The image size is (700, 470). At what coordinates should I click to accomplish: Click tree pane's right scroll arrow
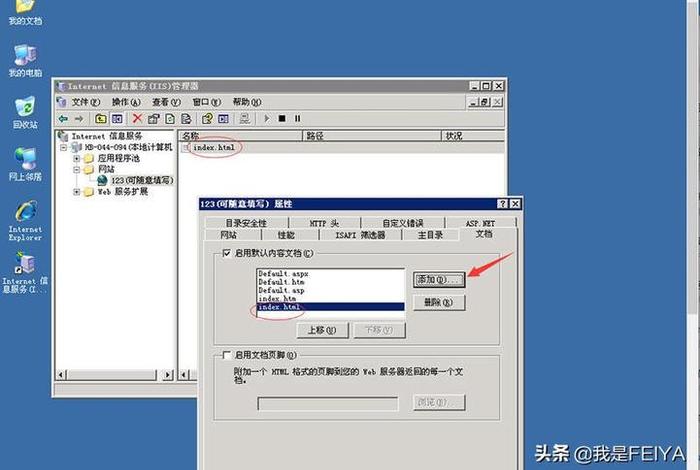[x=168, y=375]
